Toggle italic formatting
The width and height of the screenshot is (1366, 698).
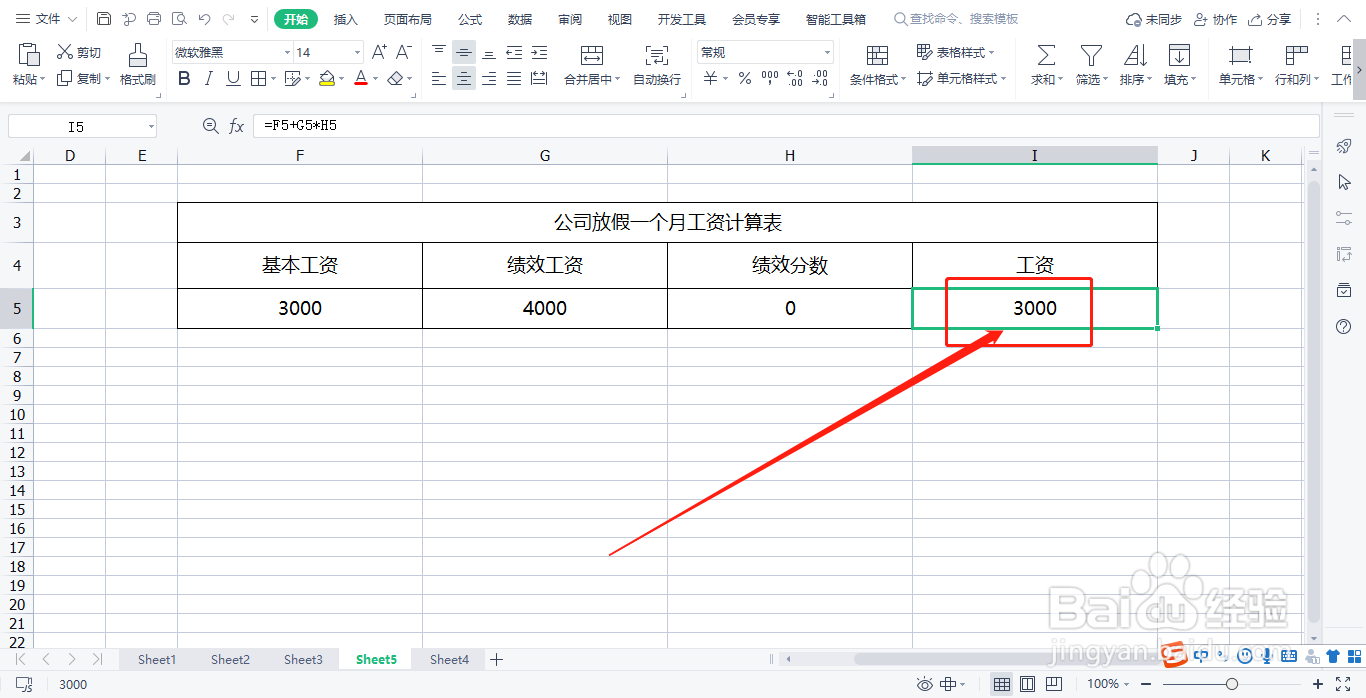(x=207, y=78)
